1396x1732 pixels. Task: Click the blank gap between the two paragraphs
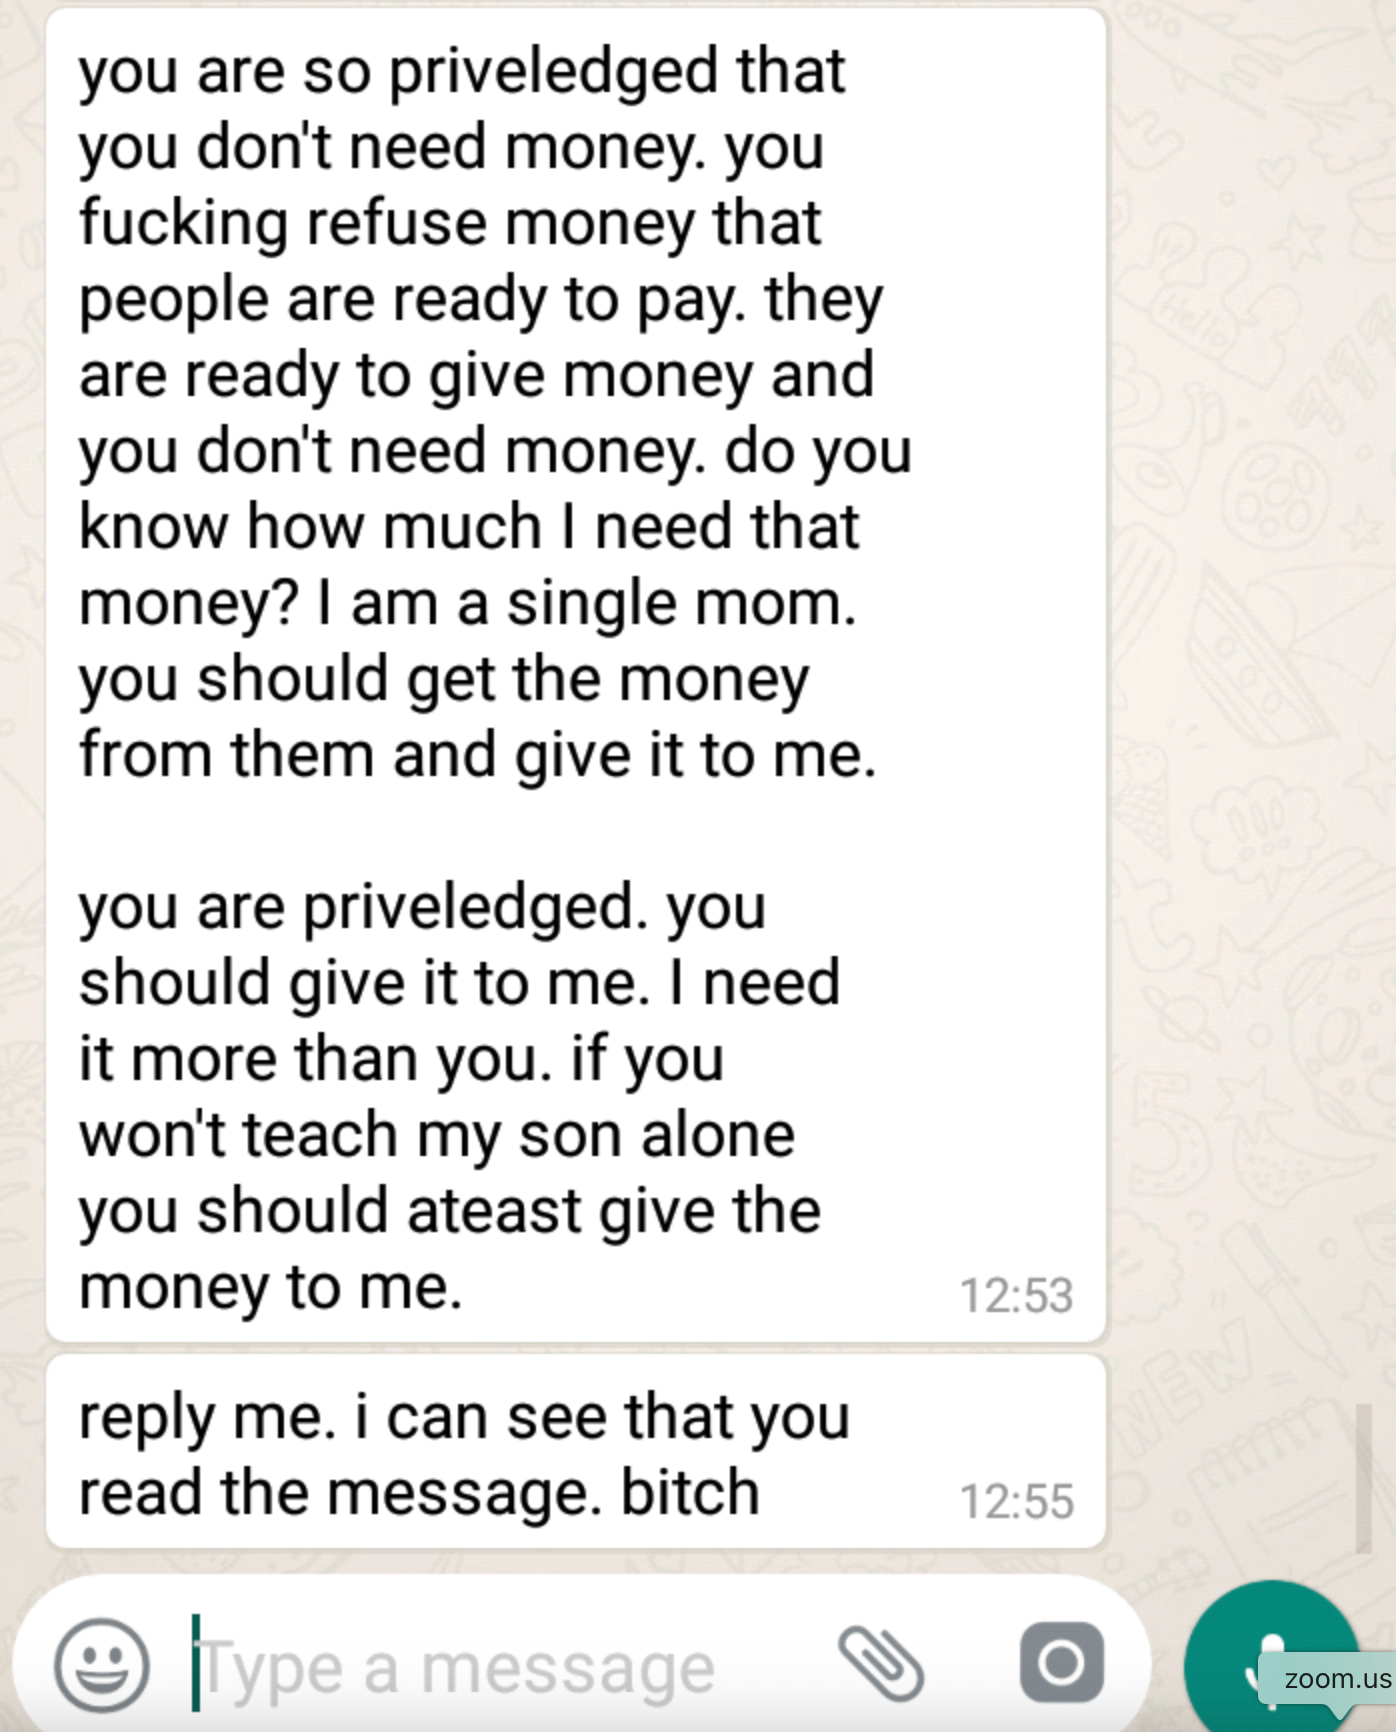pos(500,831)
